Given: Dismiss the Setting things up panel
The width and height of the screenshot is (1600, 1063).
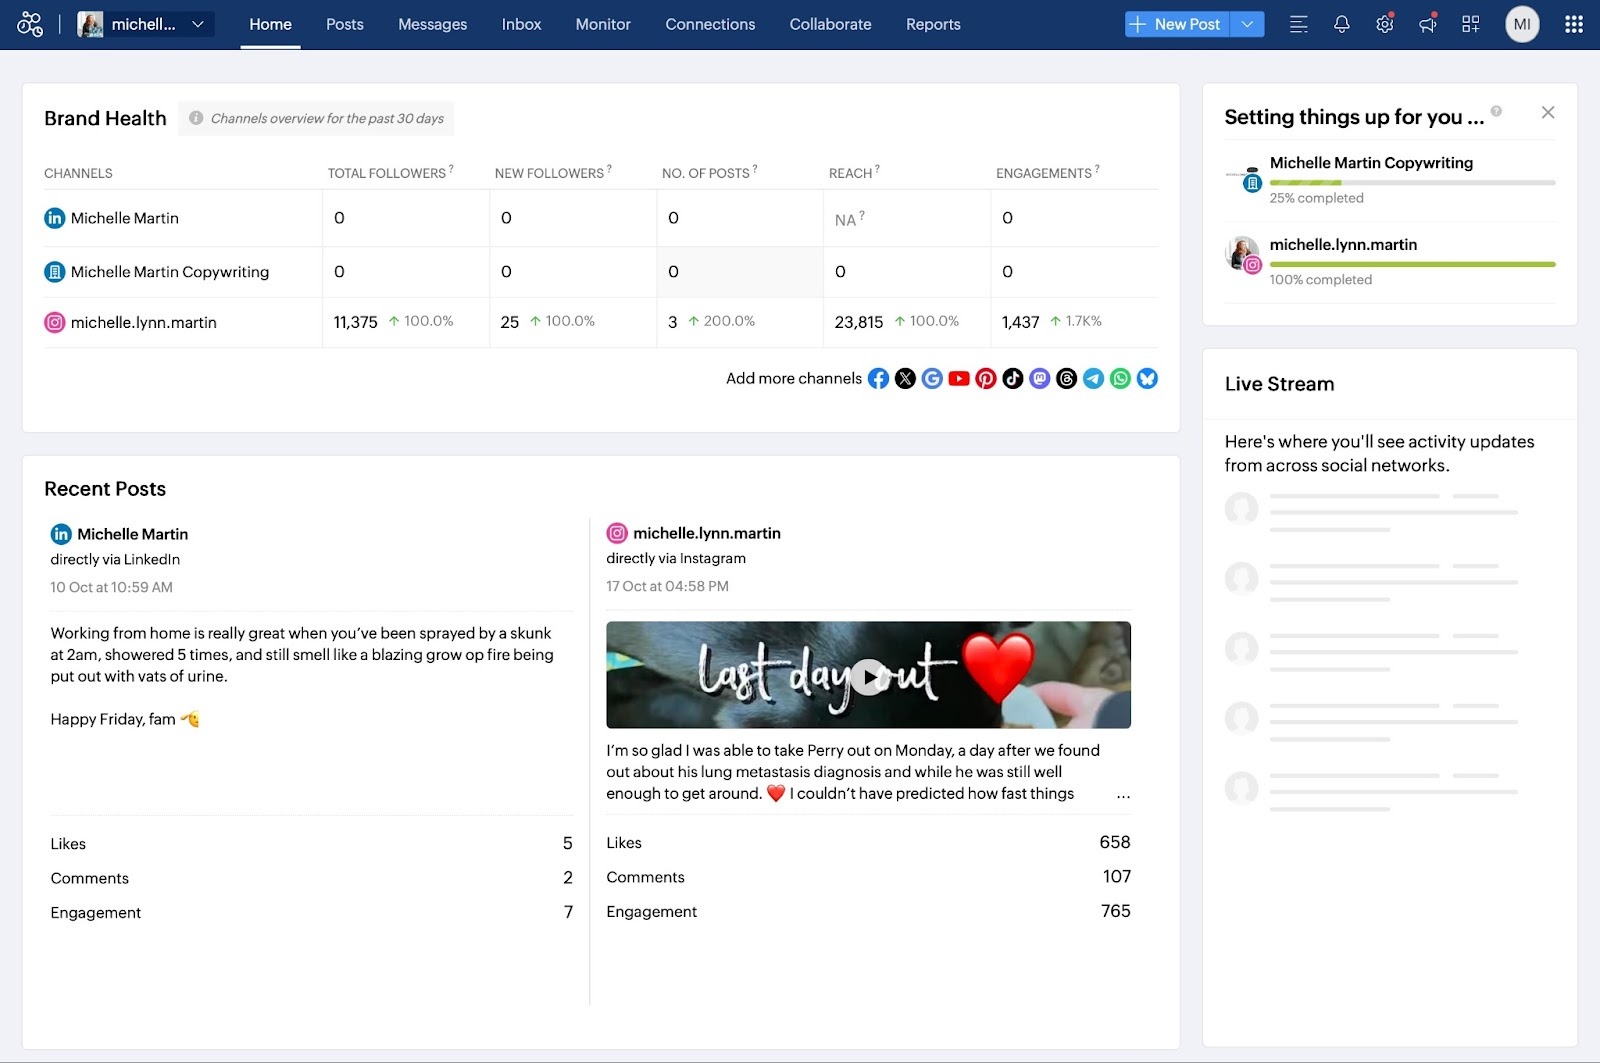Looking at the screenshot, I should pos(1548,112).
